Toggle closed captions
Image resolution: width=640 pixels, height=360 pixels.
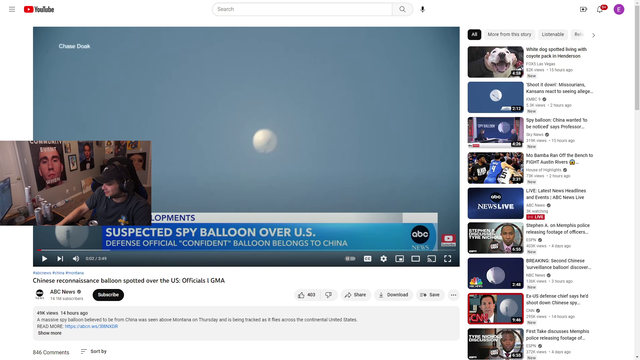tap(367, 258)
